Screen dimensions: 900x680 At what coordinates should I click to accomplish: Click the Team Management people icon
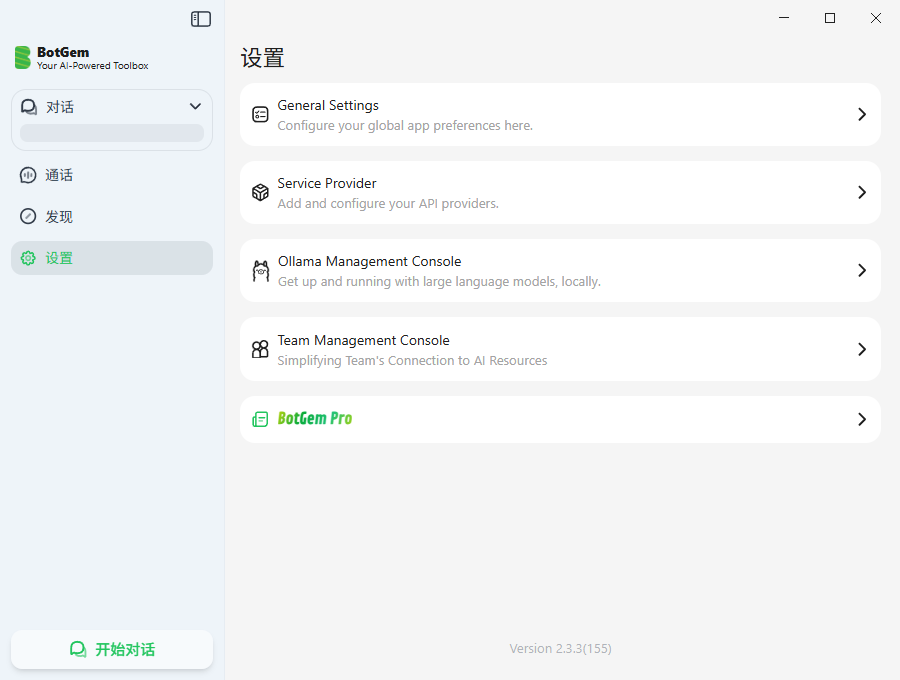click(260, 349)
